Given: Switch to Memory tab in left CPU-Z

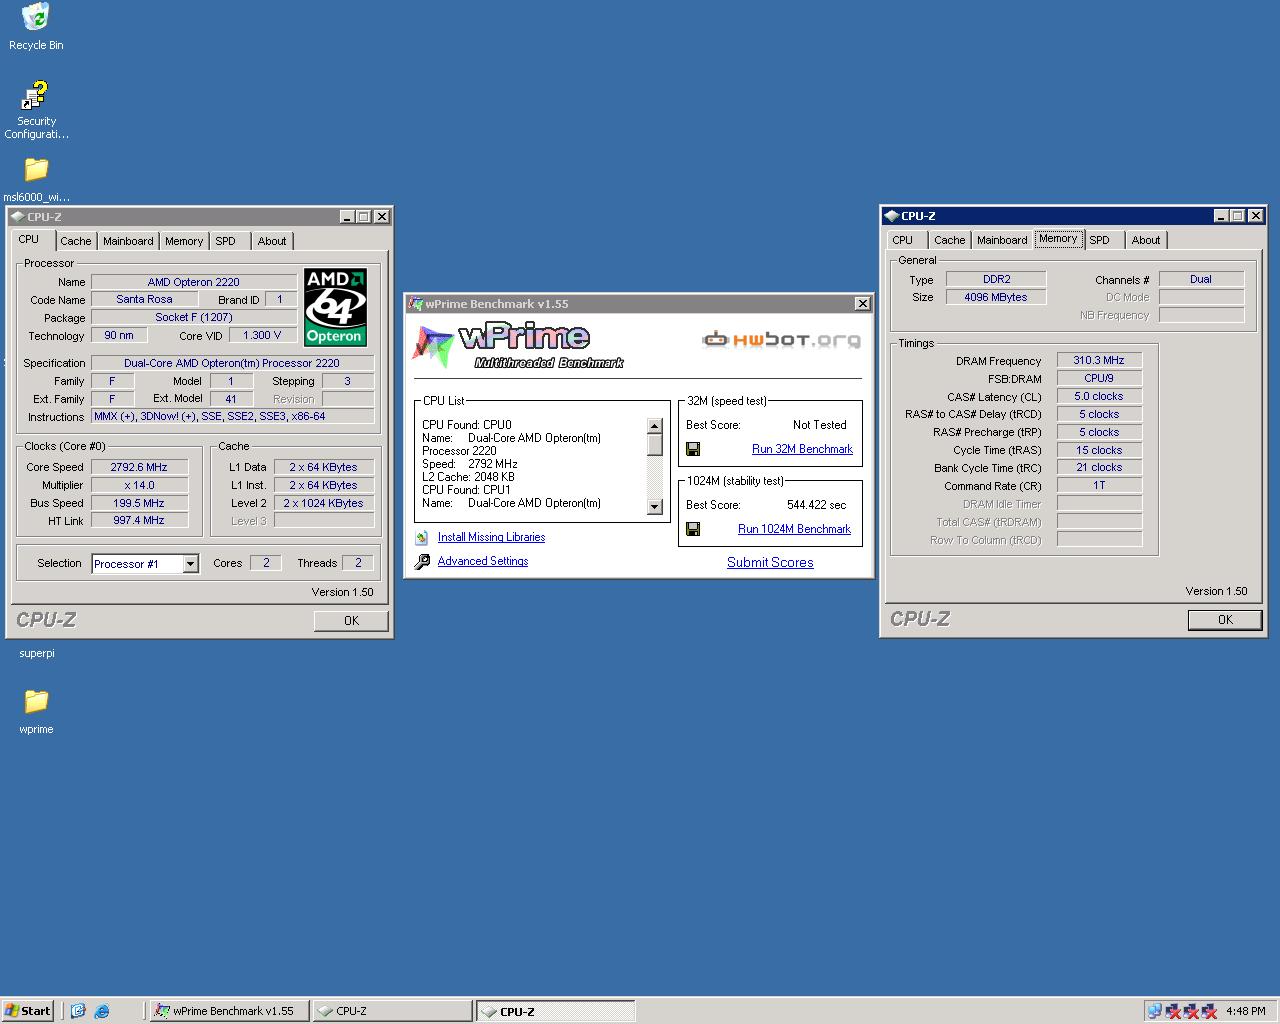Looking at the screenshot, I should pos(184,241).
